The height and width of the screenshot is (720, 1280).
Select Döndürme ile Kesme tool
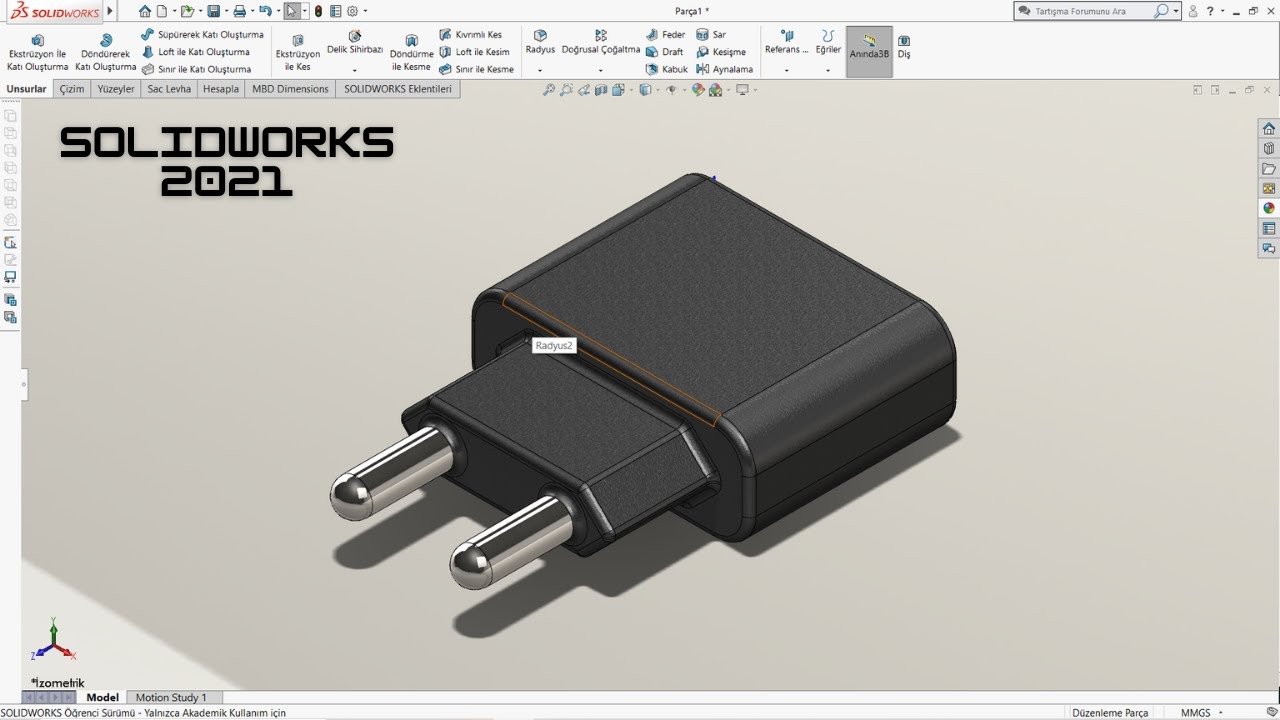click(x=411, y=53)
